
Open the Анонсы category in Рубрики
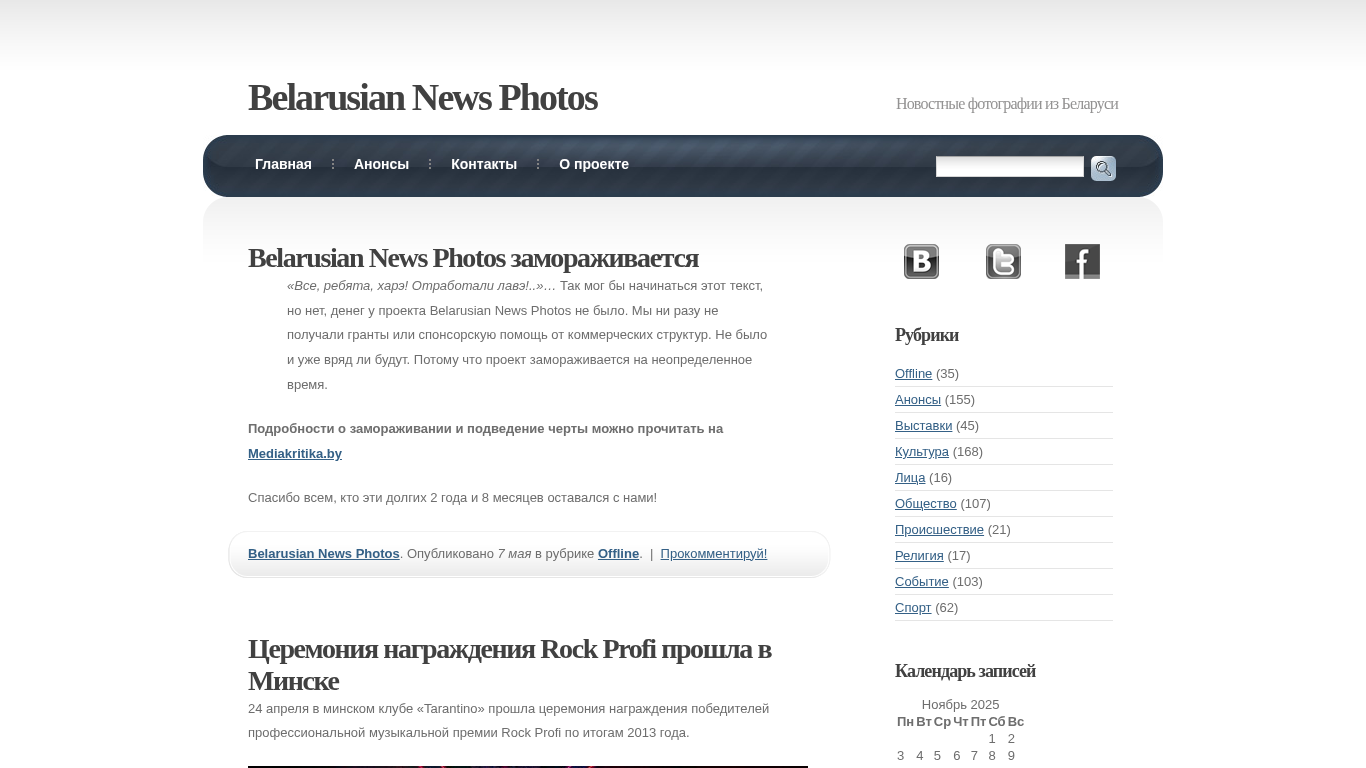coord(918,399)
